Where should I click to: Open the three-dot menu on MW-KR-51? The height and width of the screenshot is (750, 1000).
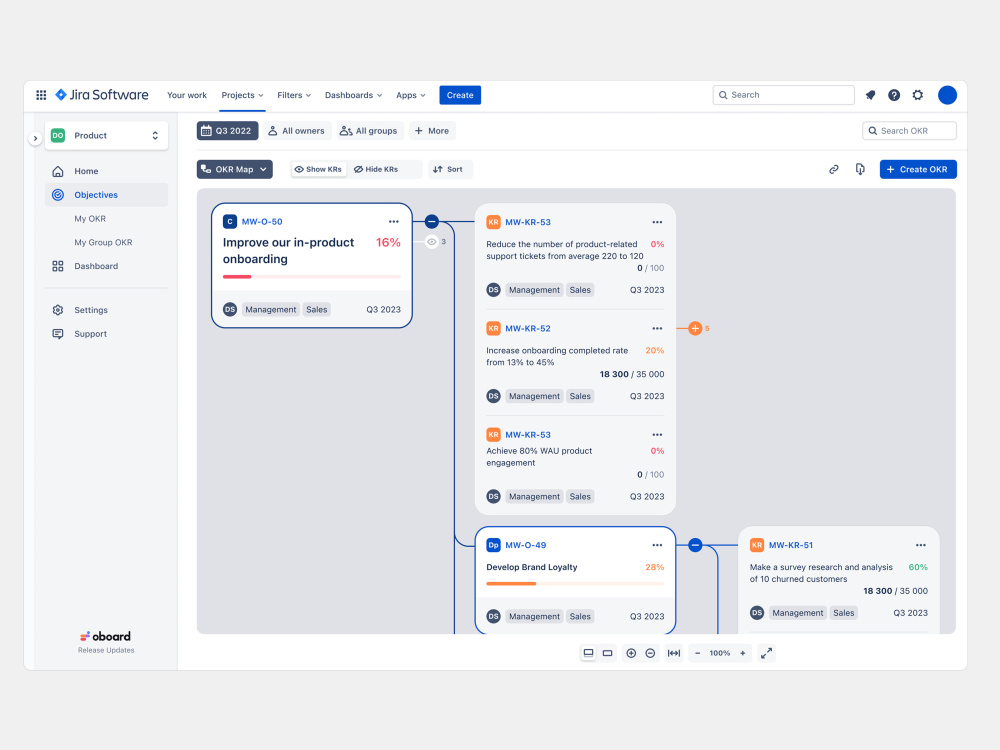coord(920,545)
